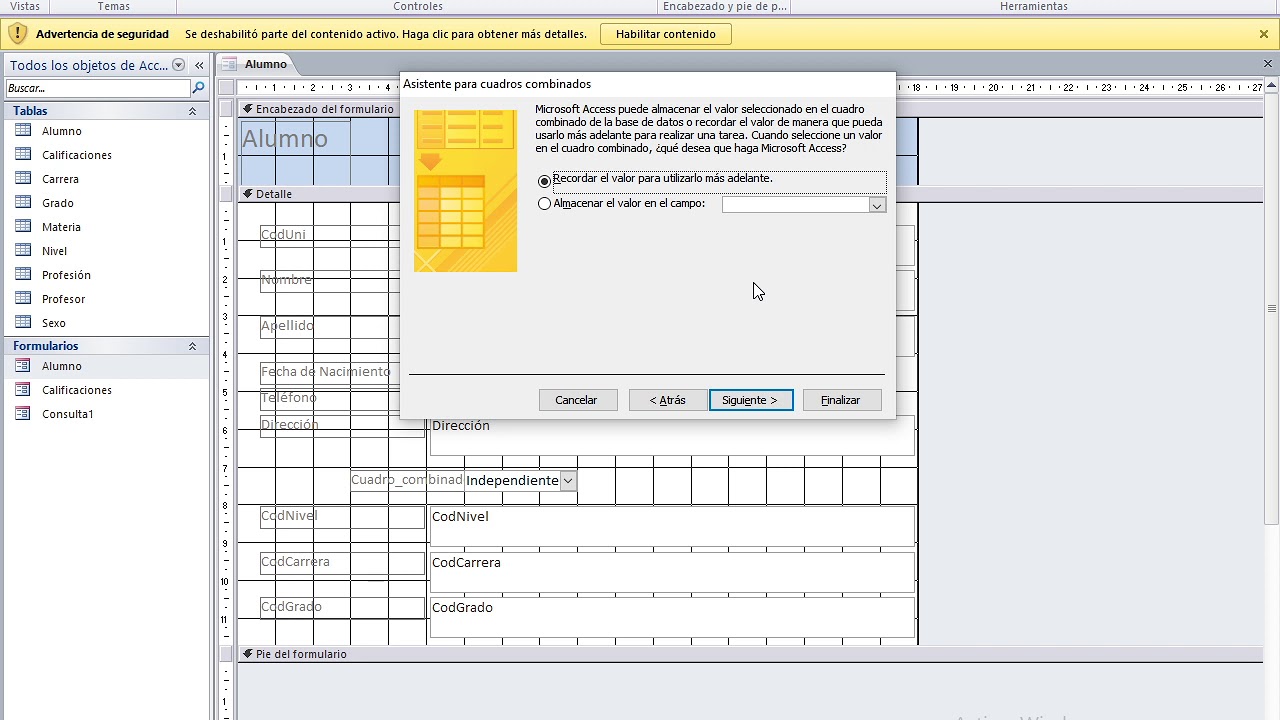Select 'Almacenar el valor en el campo' option
The height and width of the screenshot is (720, 1280).
tap(544, 203)
